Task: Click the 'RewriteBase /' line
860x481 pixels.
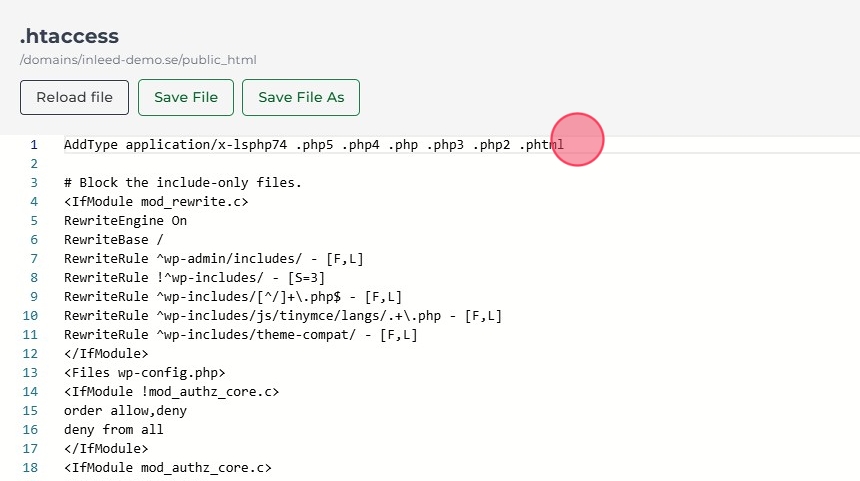Action: click(x=110, y=240)
